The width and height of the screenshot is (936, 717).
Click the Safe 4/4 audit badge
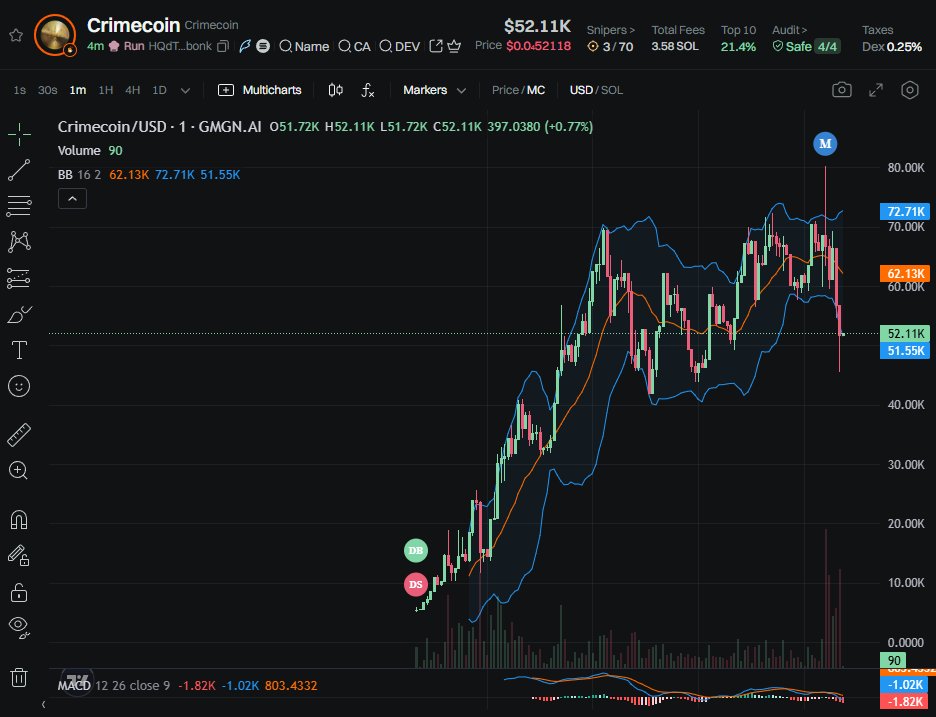(x=806, y=46)
